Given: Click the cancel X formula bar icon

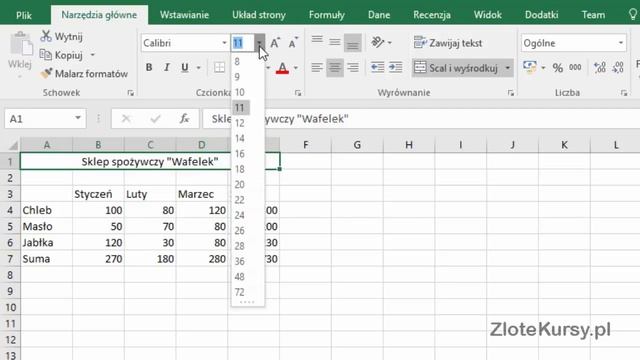Looking at the screenshot, I should [126, 119].
